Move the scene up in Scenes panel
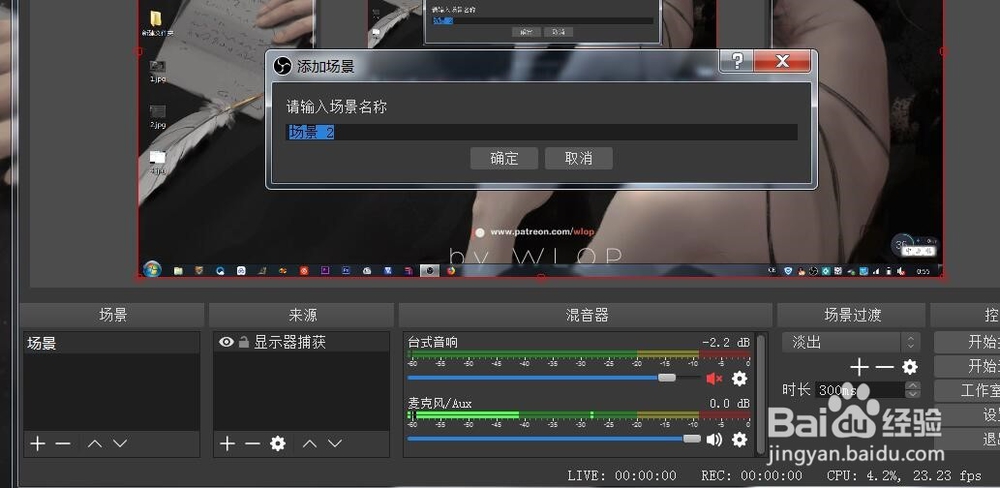Screen dimensions: 1000x488 [x=94, y=443]
